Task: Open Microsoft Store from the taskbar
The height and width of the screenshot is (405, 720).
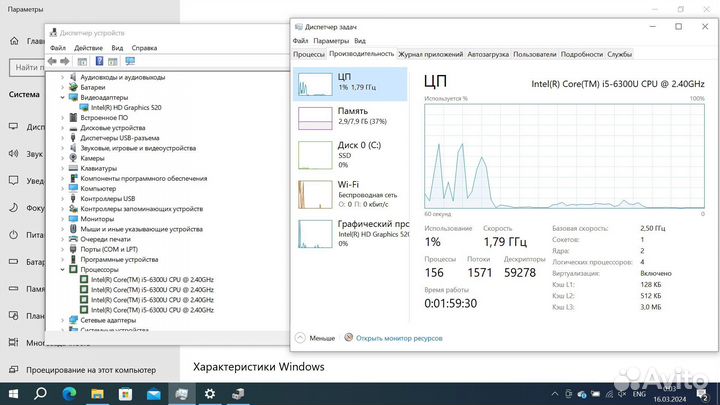Action: 125,394
